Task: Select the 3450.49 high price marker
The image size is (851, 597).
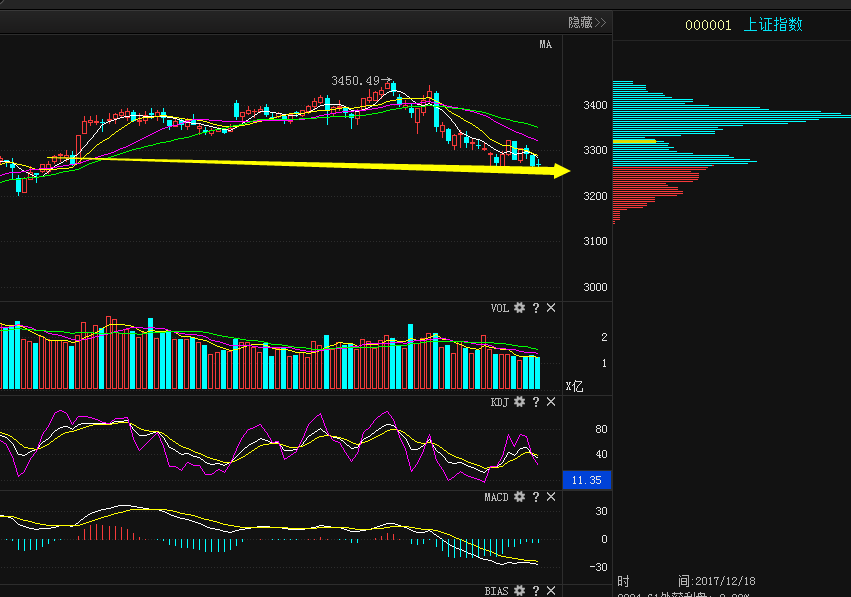Action: [355, 81]
